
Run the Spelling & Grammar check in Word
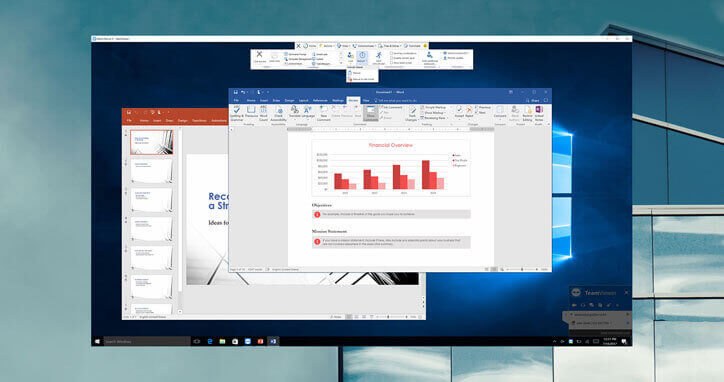[x=236, y=114]
